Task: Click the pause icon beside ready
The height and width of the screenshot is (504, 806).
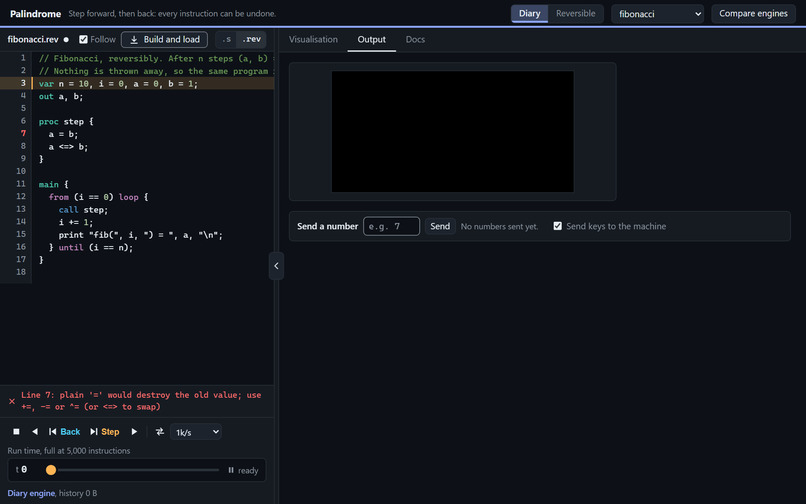Action: coord(231,470)
